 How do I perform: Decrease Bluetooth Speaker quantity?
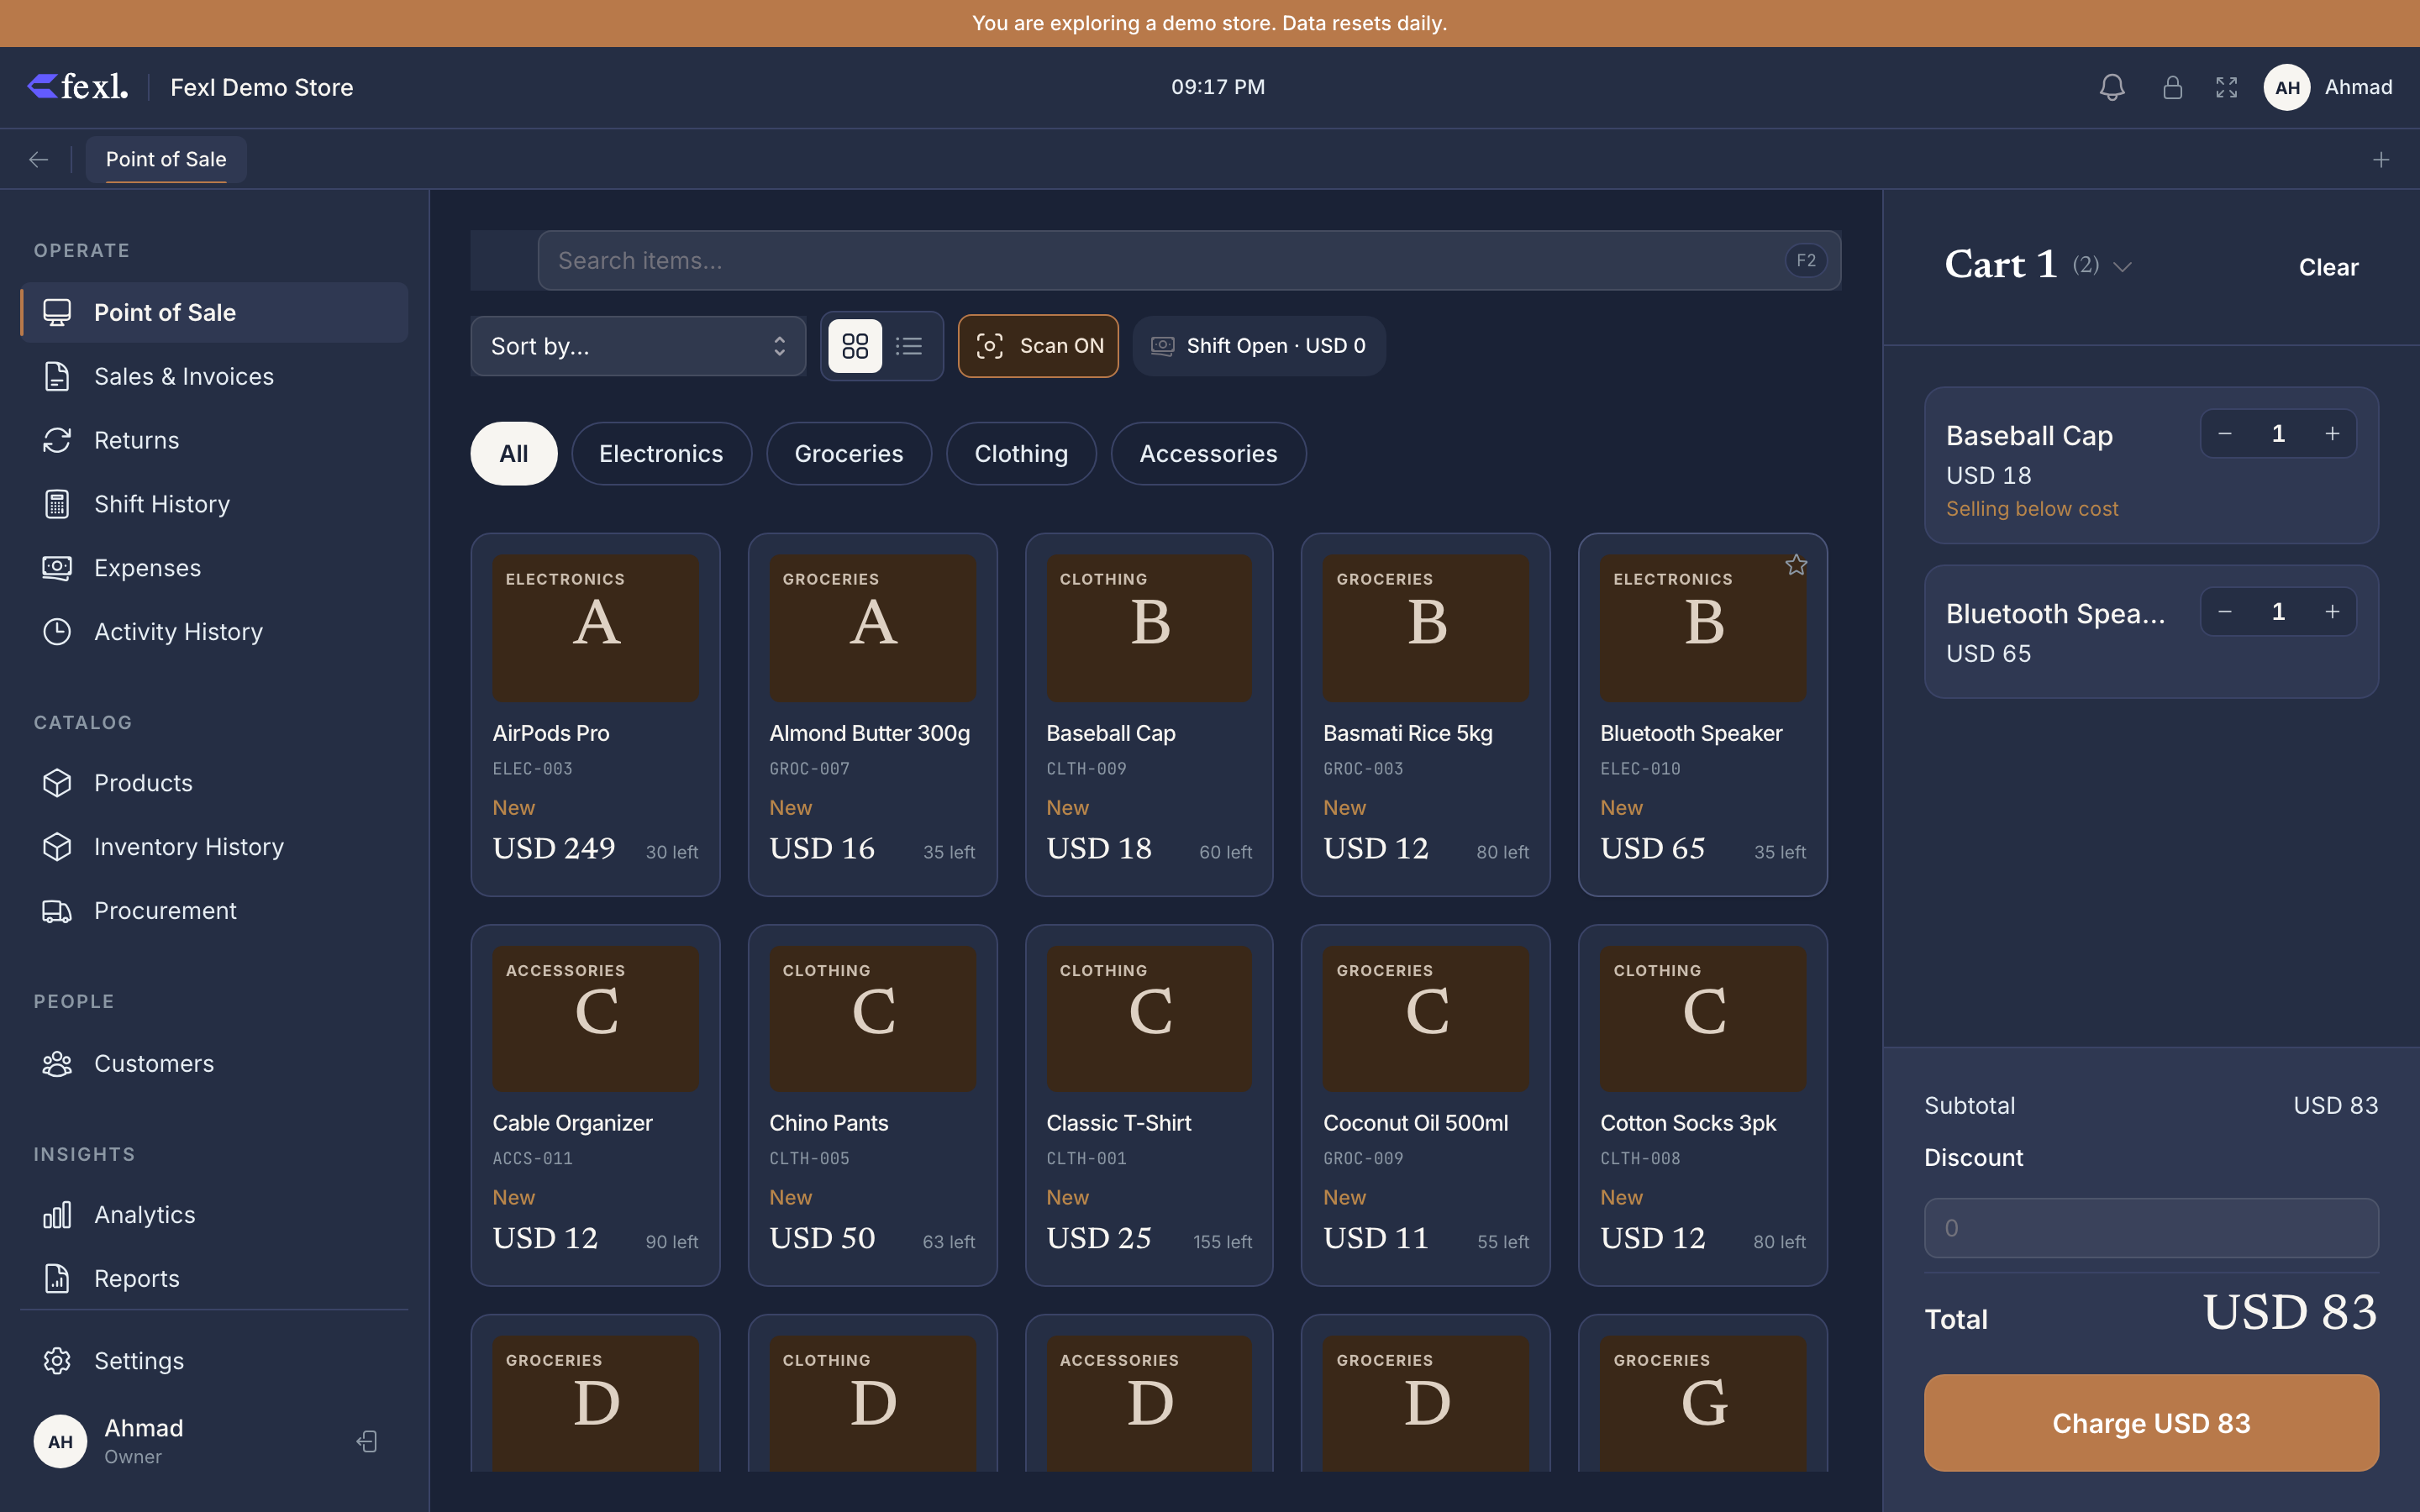(x=2225, y=612)
